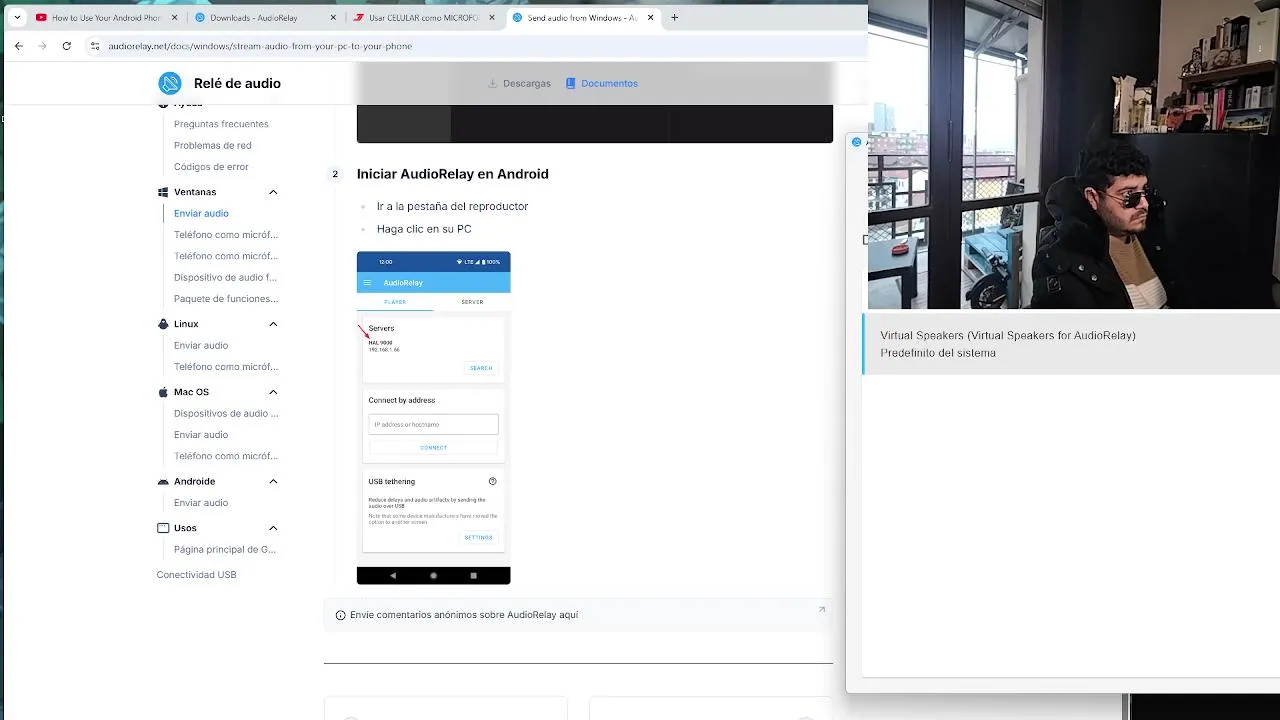Close the 'Usar CELULAR como MICROFONO' tab
The width and height of the screenshot is (1280, 720).
click(492, 17)
